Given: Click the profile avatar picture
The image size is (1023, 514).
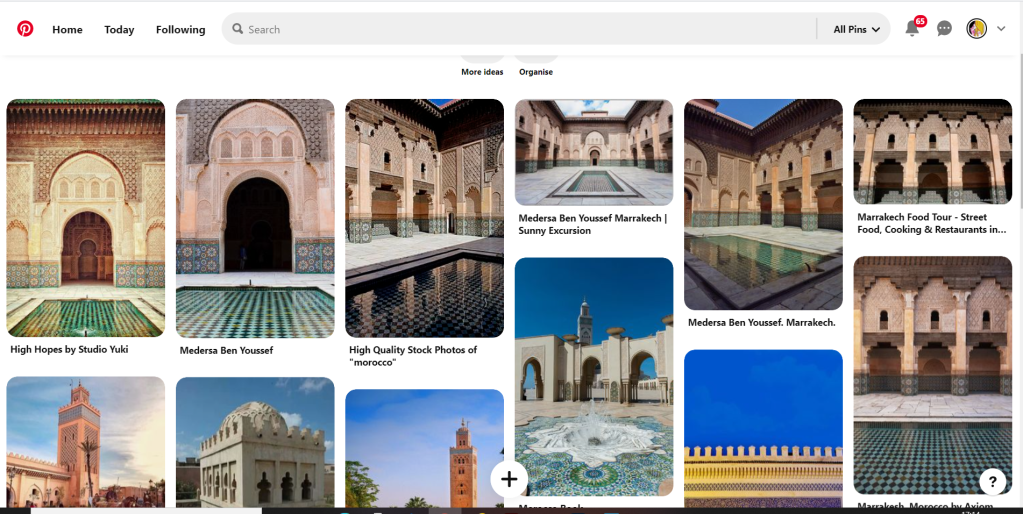Looking at the screenshot, I should [976, 29].
